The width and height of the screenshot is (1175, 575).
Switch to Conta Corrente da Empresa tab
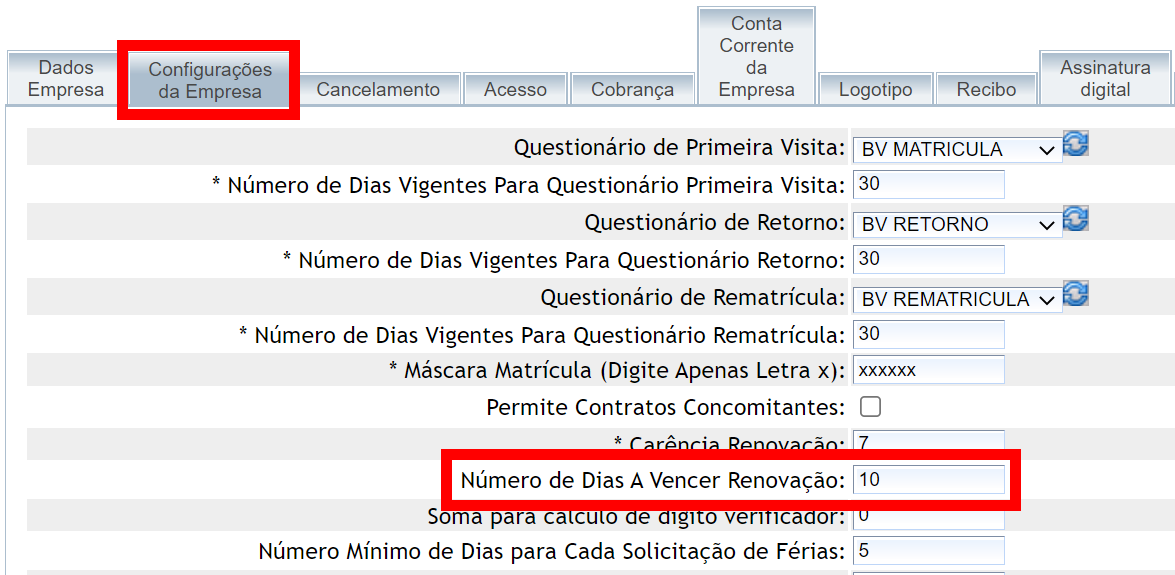click(757, 56)
